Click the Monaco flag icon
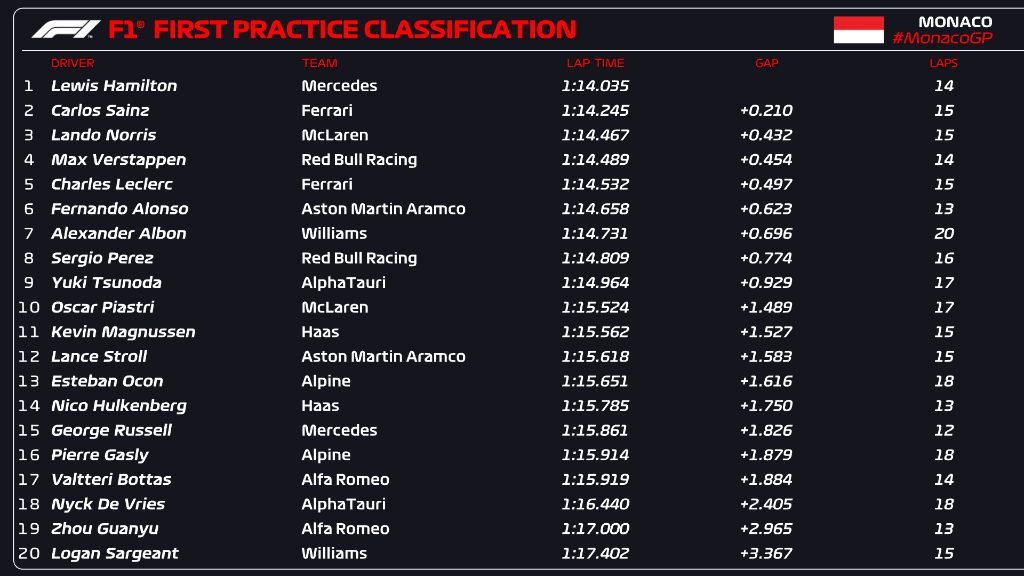This screenshot has width=1024, height=576. pos(859,30)
